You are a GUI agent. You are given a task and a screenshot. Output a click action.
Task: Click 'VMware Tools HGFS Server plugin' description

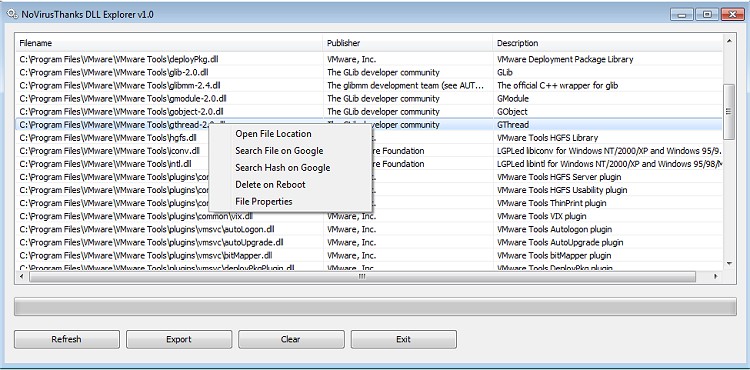point(559,177)
